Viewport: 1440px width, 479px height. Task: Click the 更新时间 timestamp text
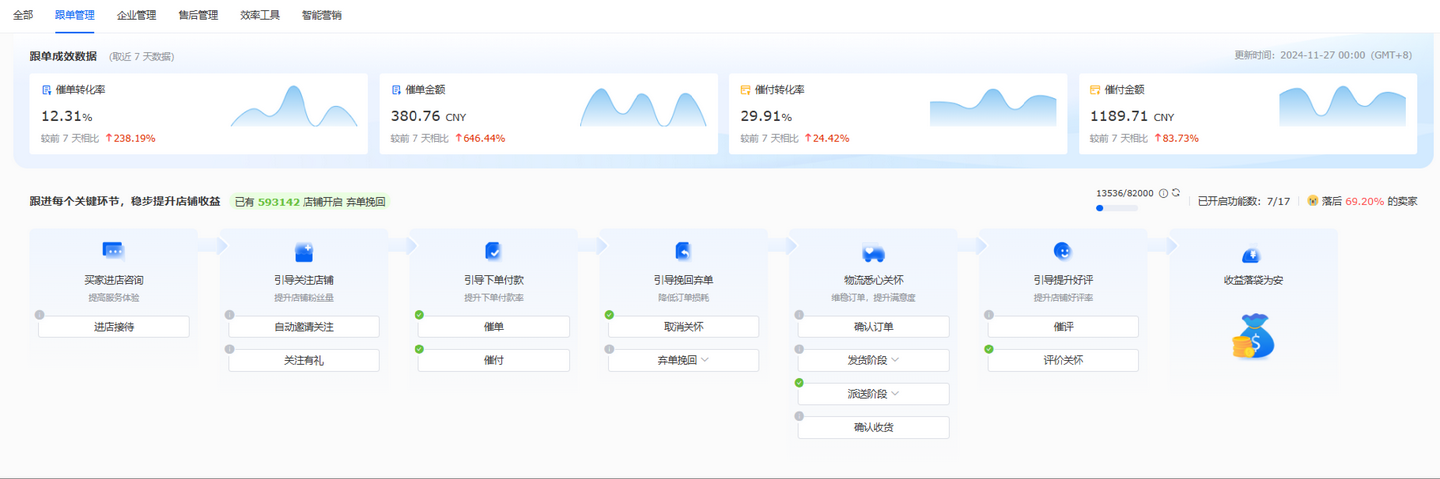[x=1323, y=55]
